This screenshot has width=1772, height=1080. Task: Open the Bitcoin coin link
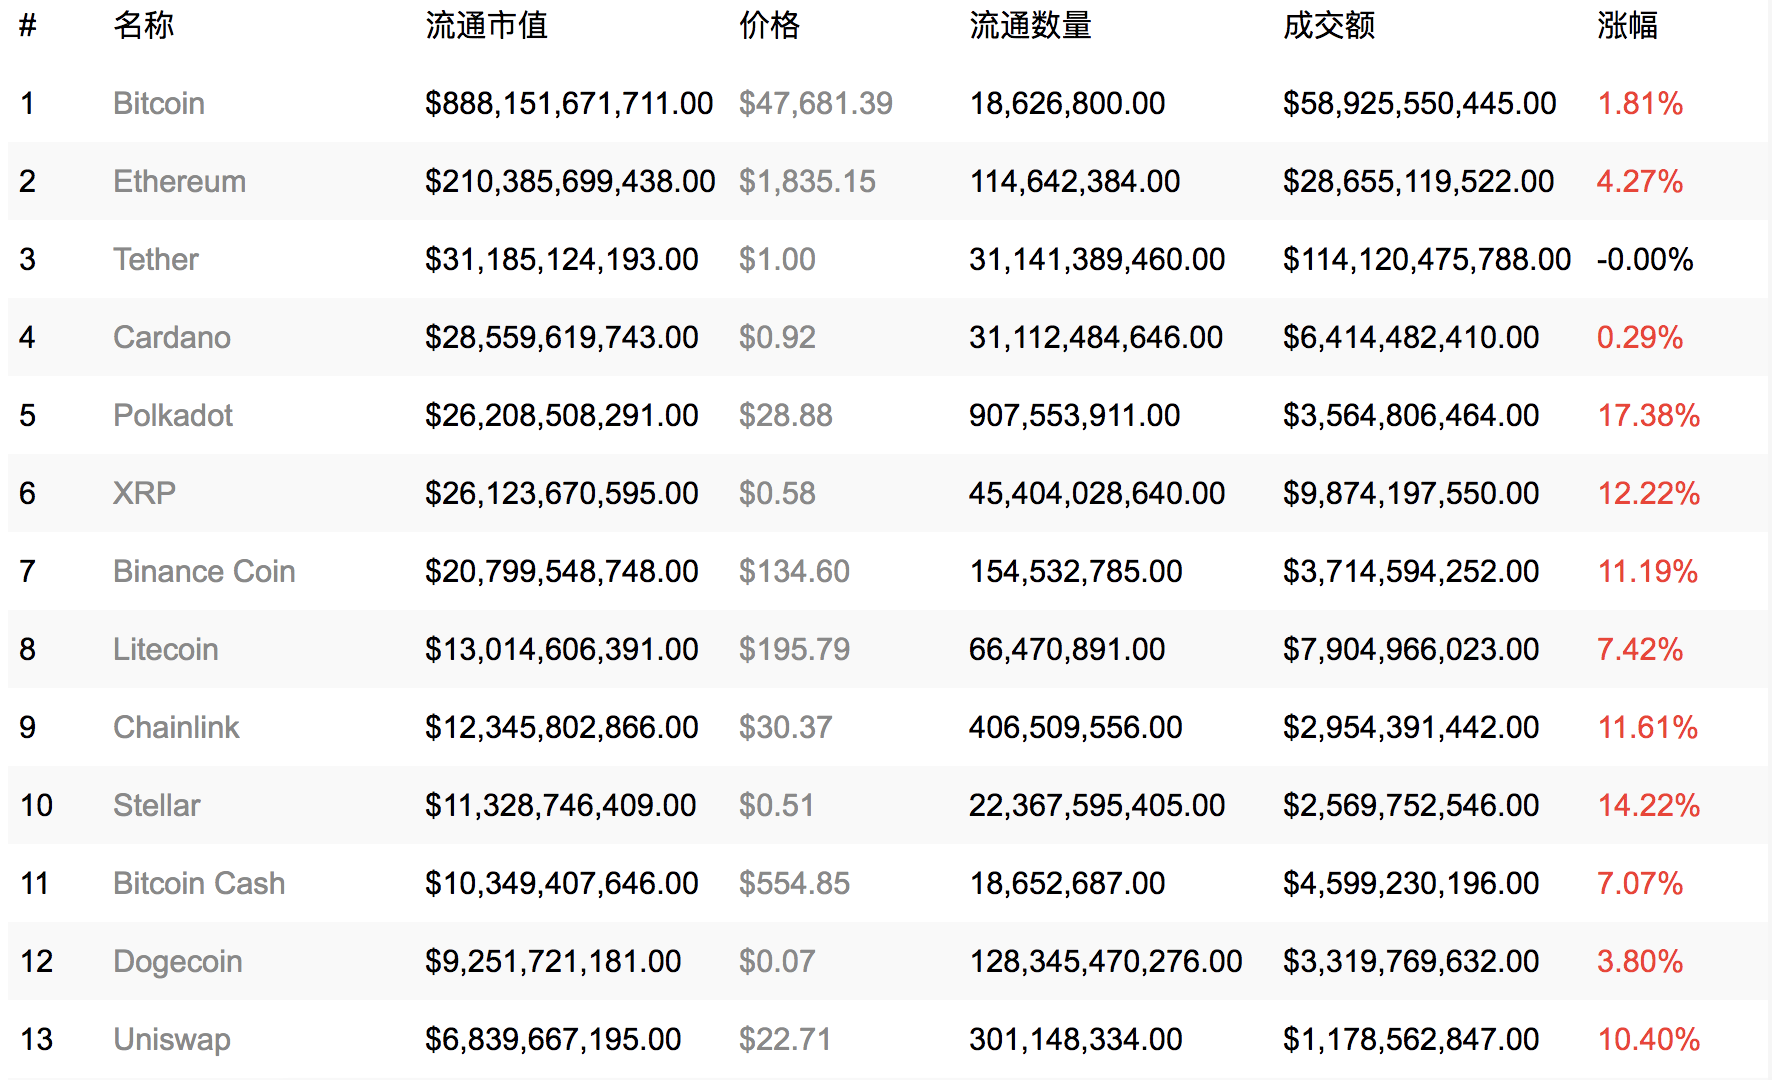[x=158, y=103]
